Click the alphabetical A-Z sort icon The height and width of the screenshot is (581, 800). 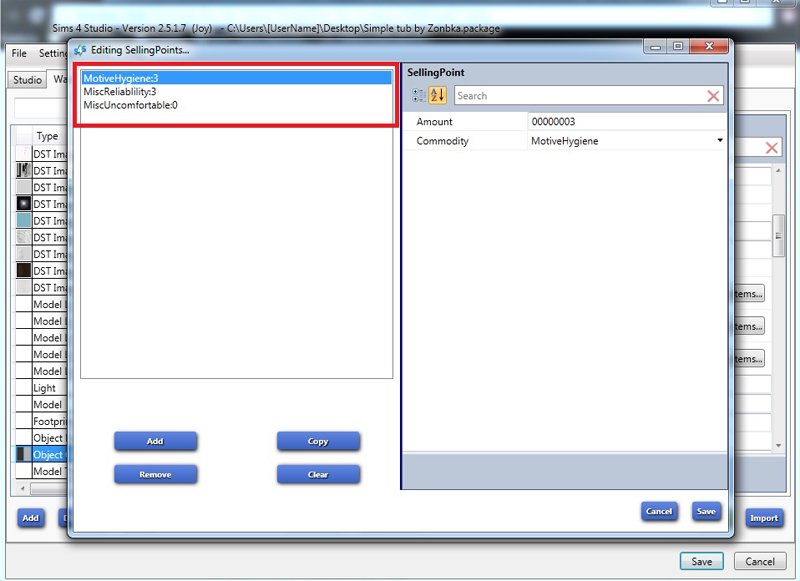[x=438, y=96]
